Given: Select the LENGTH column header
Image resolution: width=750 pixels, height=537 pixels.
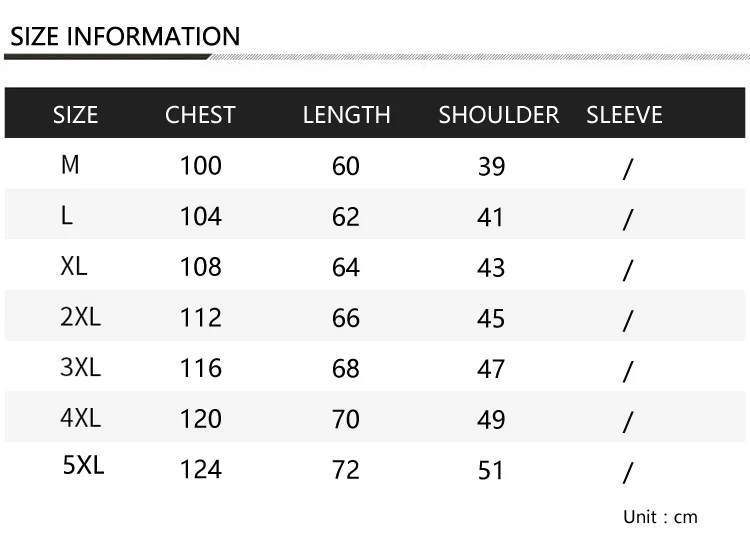Looking at the screenshot, I should [347, 115].
